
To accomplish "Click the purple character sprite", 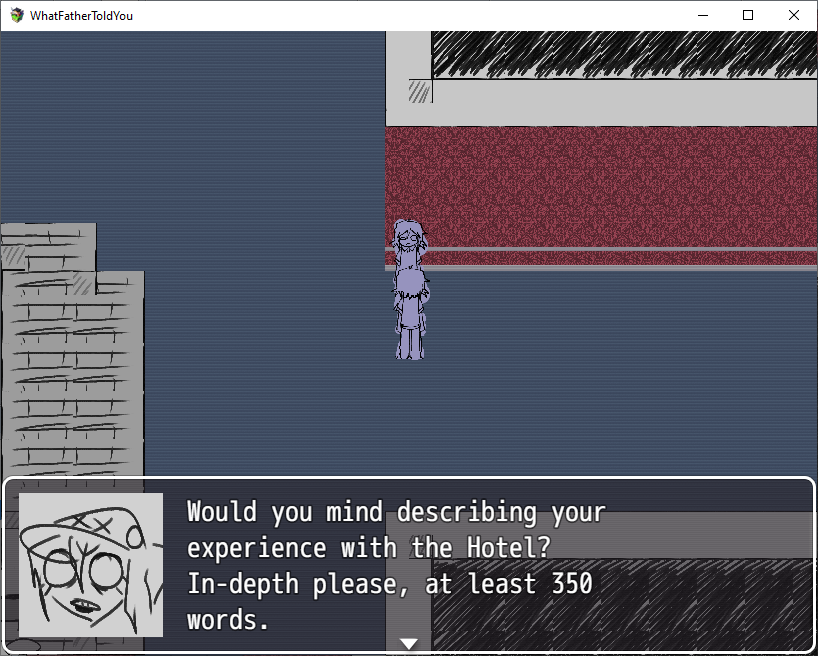I will tap(411, 290).
